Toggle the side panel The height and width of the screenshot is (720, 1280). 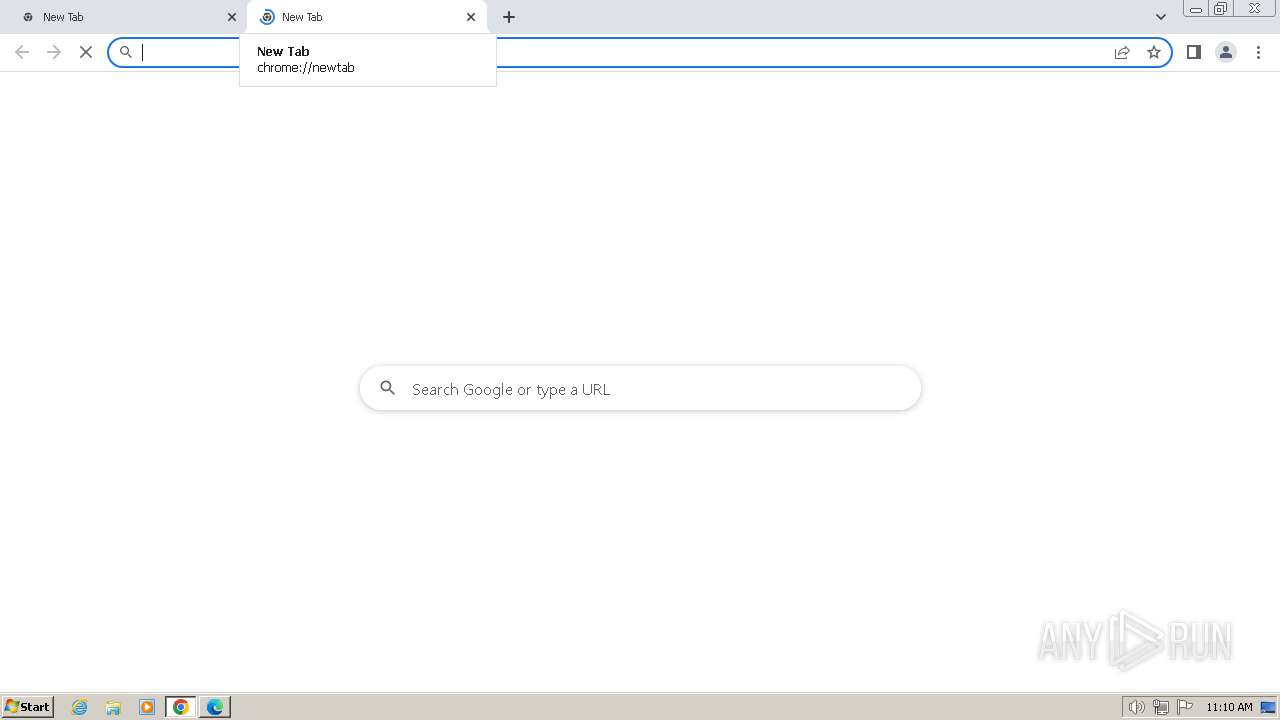click(x=1194, y=52)
